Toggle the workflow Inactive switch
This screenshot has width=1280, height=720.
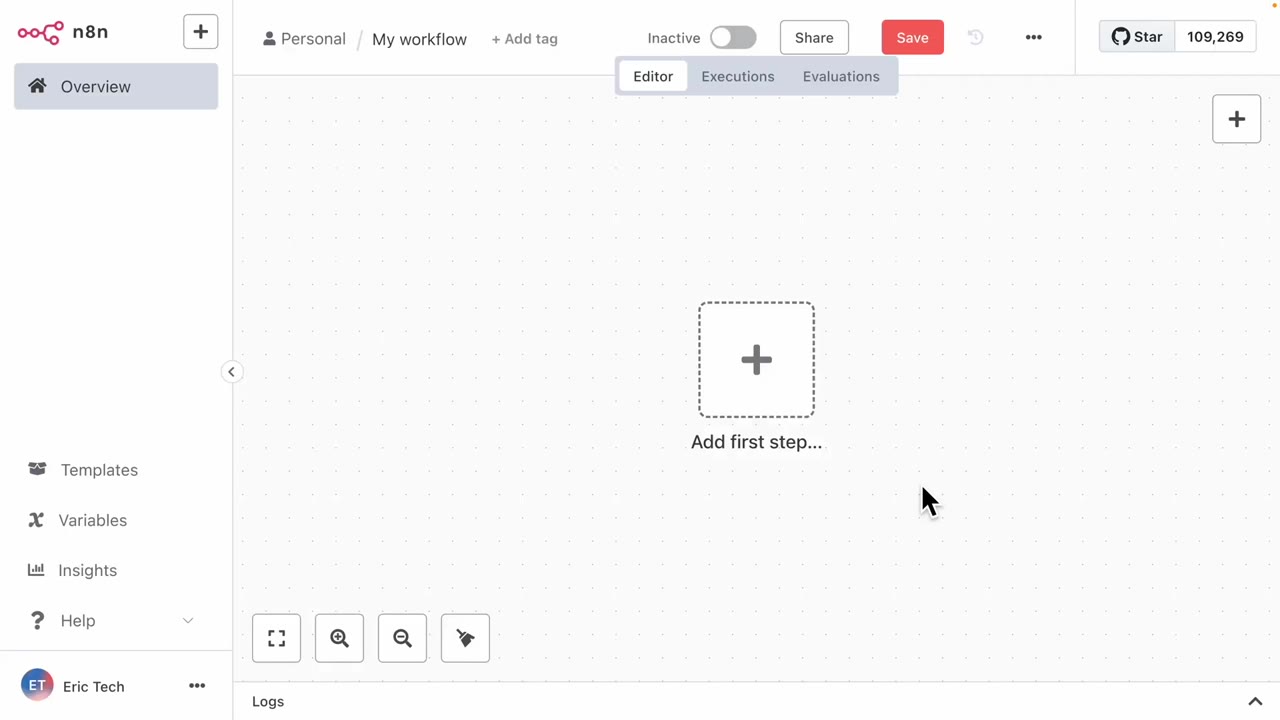click(733, 38)
